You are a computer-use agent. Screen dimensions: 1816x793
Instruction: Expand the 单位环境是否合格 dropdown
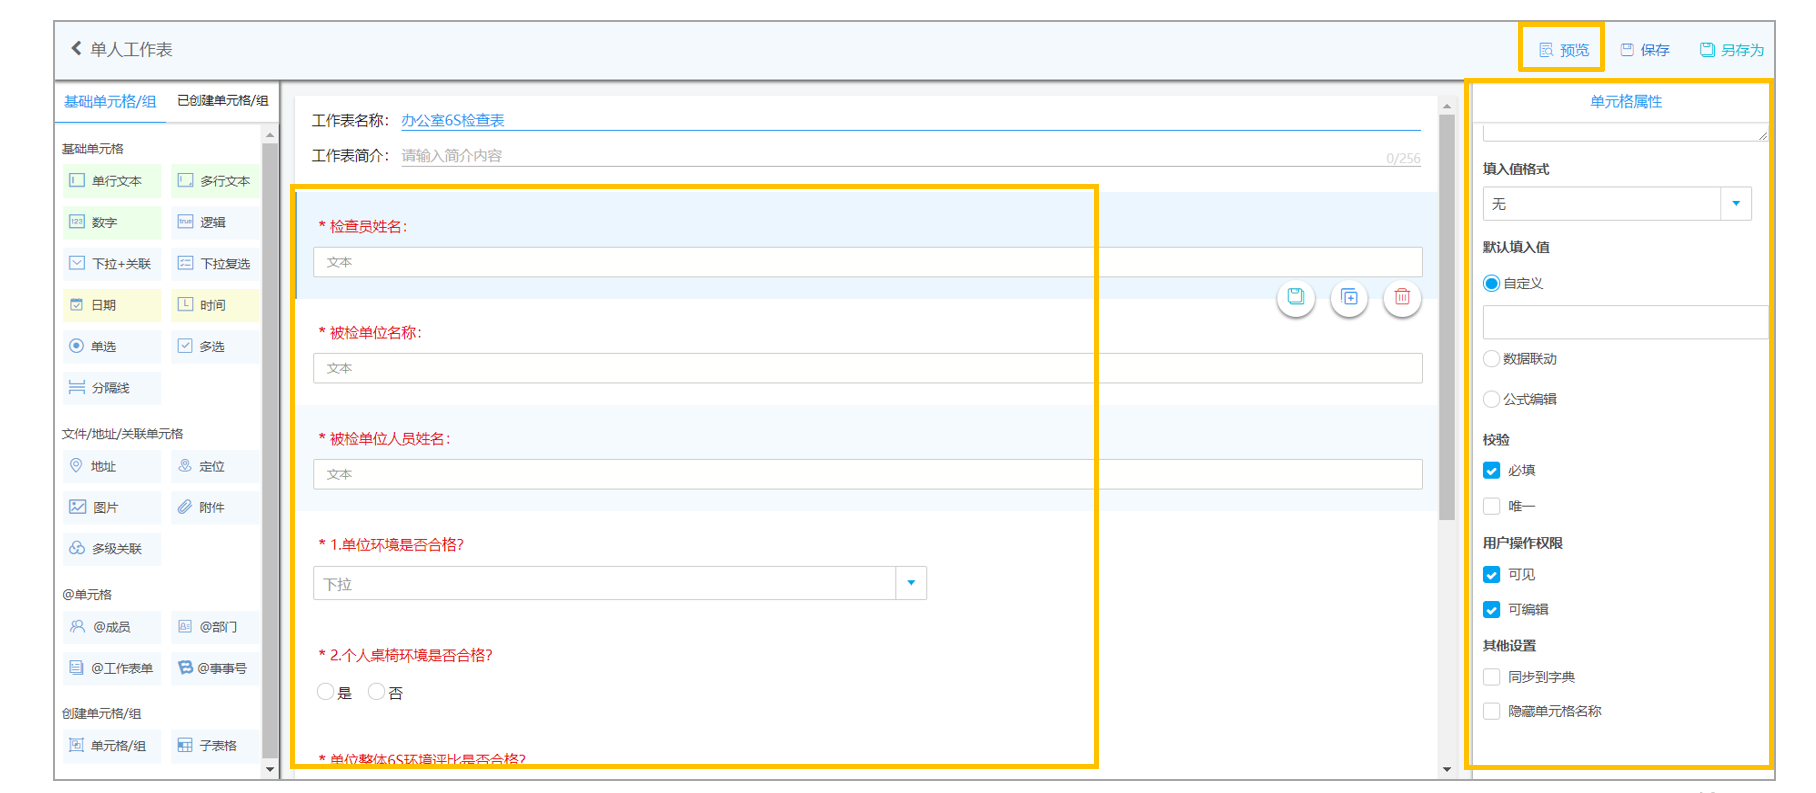click(x=620, y=583)
